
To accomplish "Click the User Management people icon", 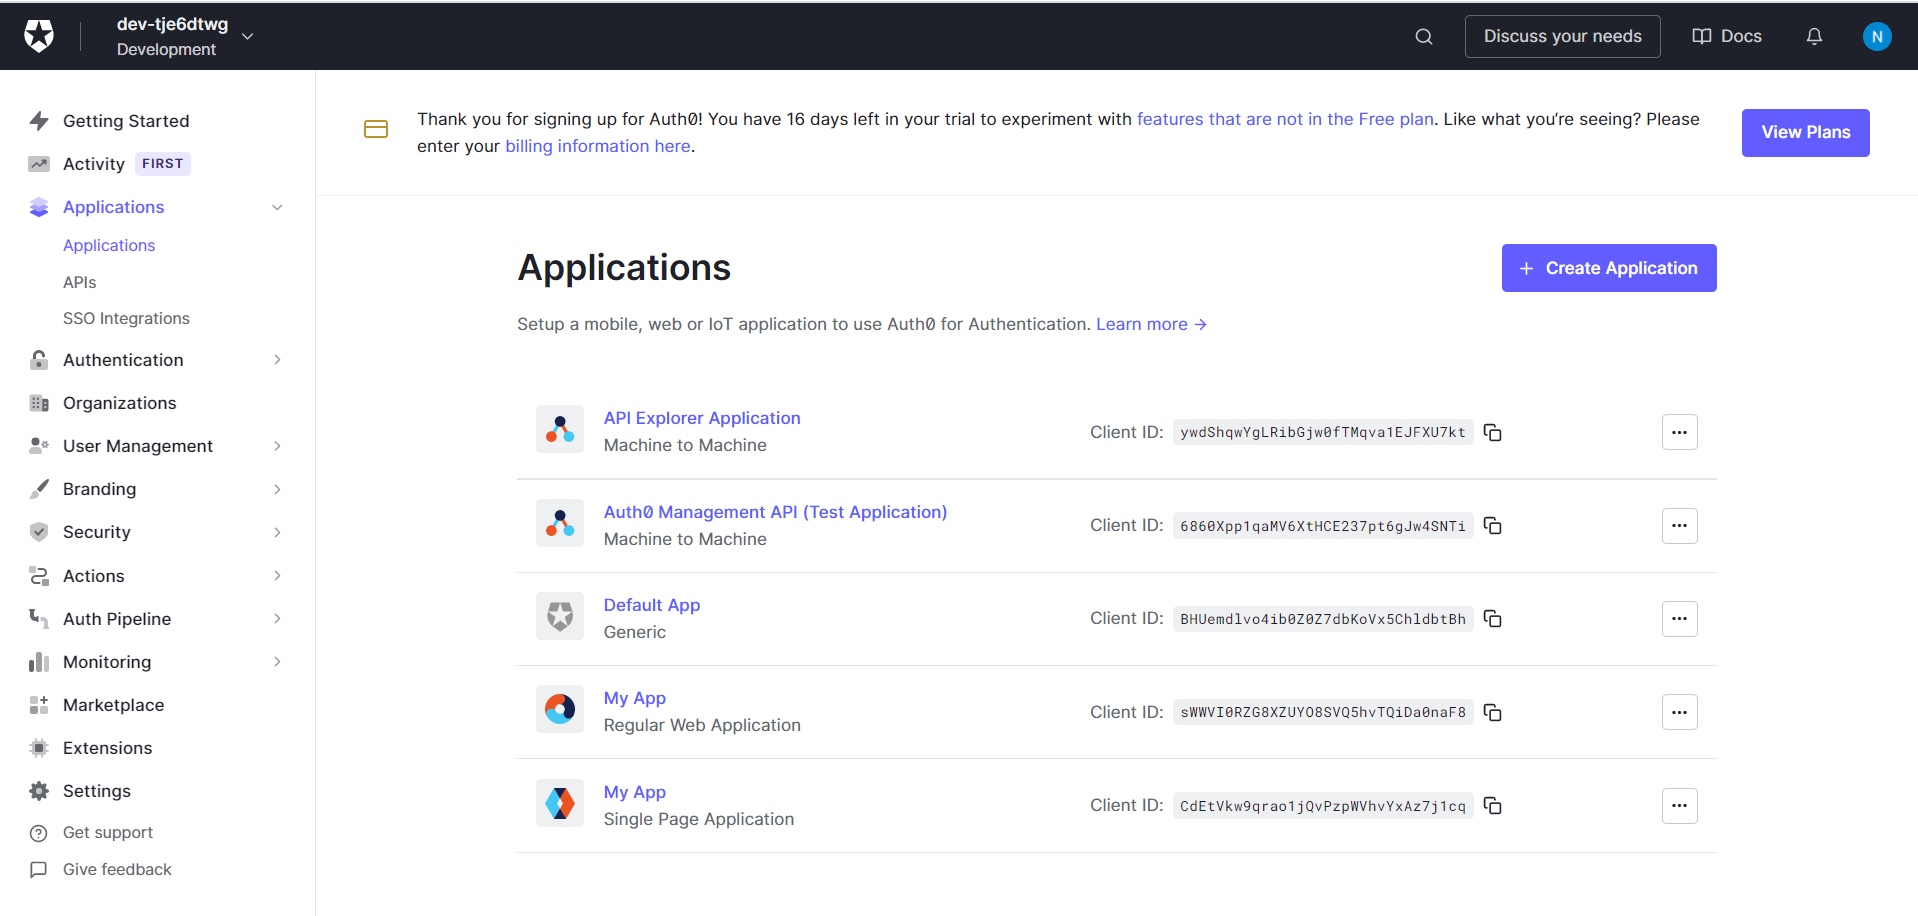I will [39, 446].
